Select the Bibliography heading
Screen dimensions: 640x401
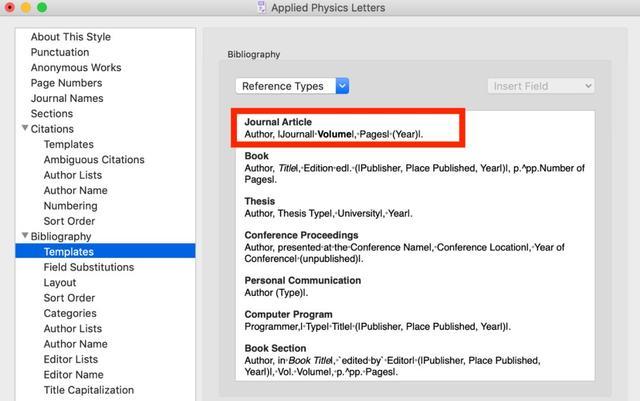(61, 236)
